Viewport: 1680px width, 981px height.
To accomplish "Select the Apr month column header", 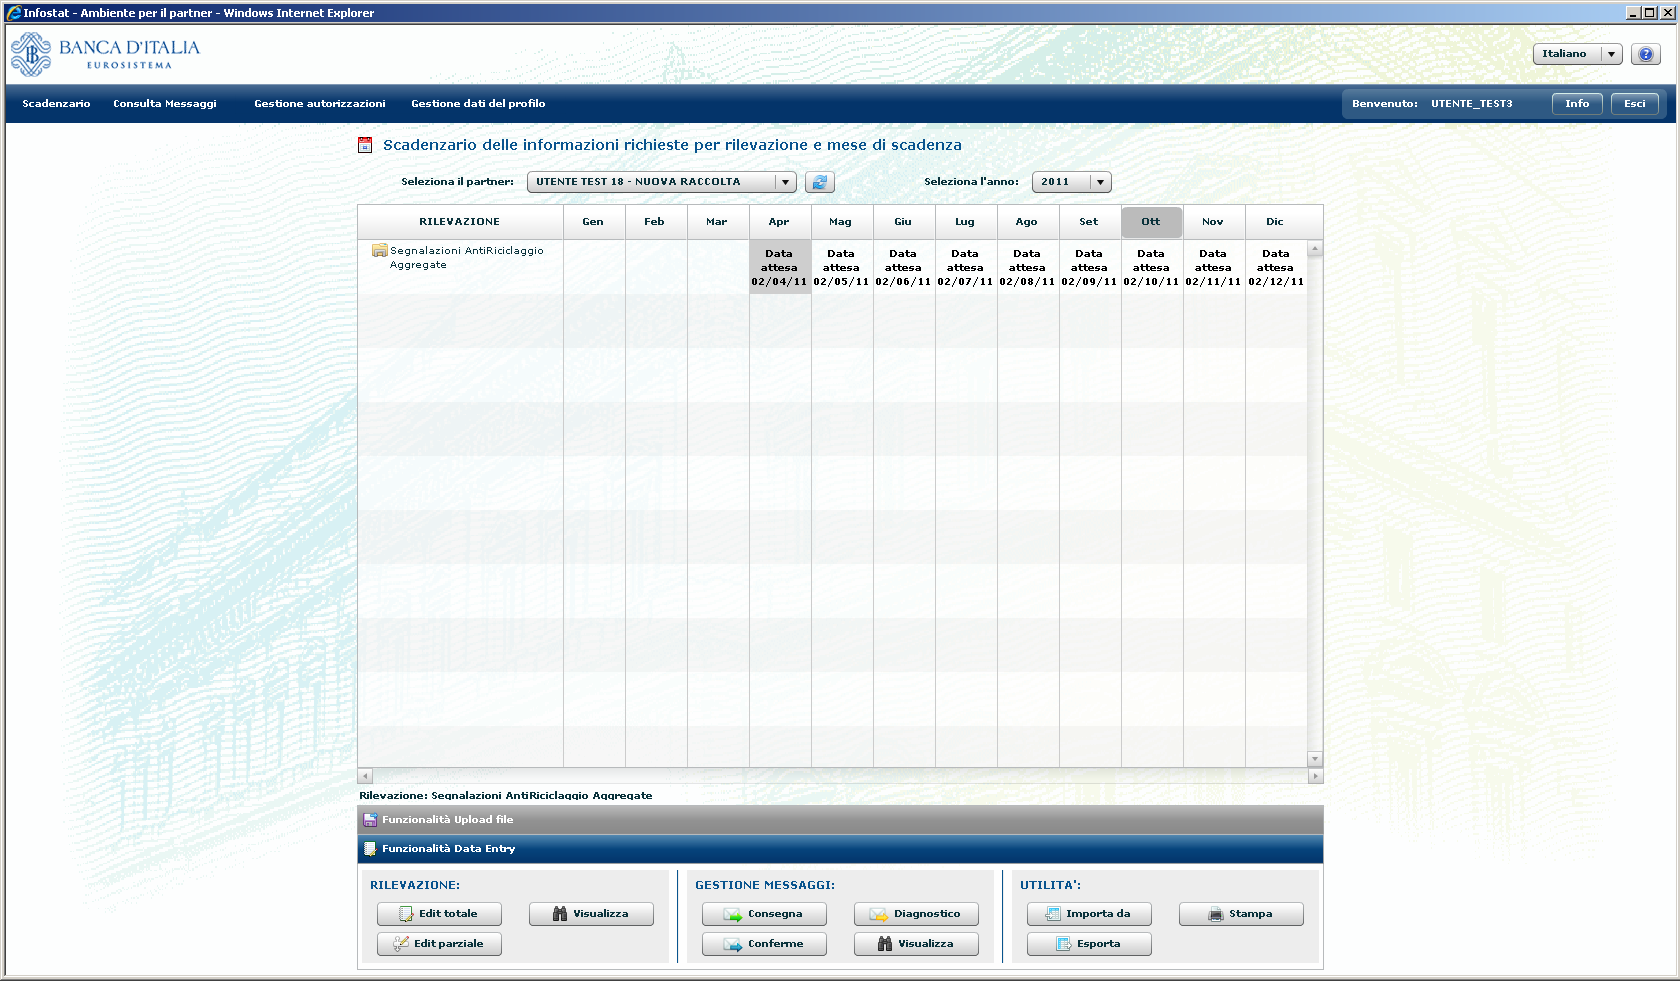I will coord(780,222).
